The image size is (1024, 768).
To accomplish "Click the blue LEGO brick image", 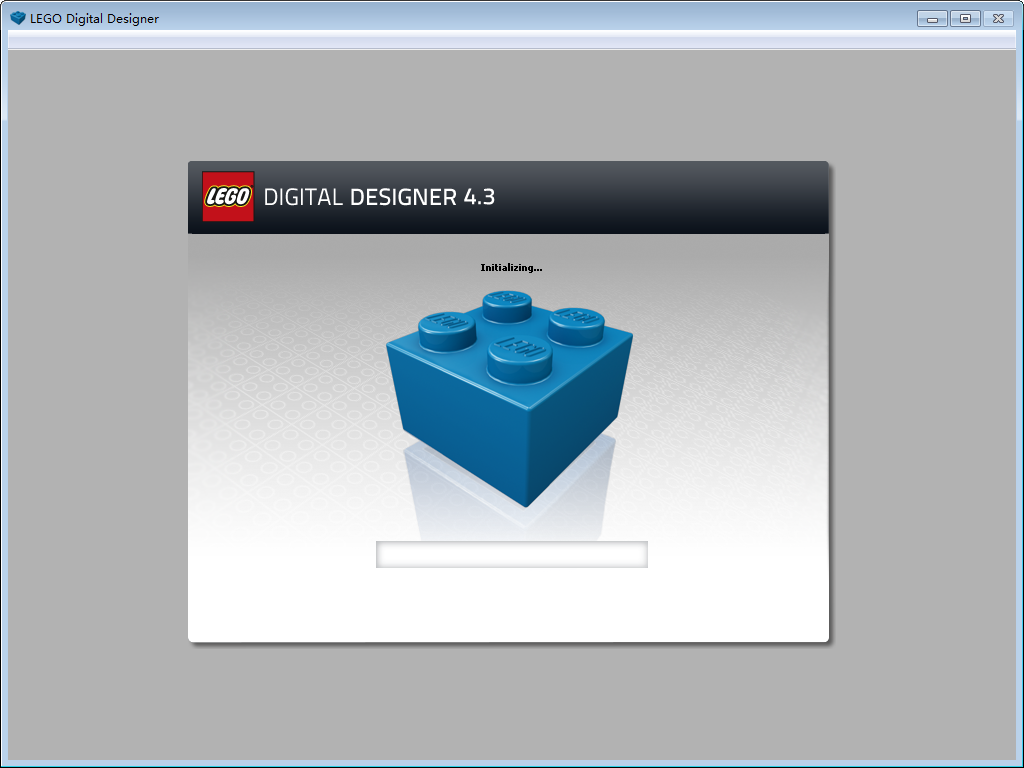I will [509, 398].
